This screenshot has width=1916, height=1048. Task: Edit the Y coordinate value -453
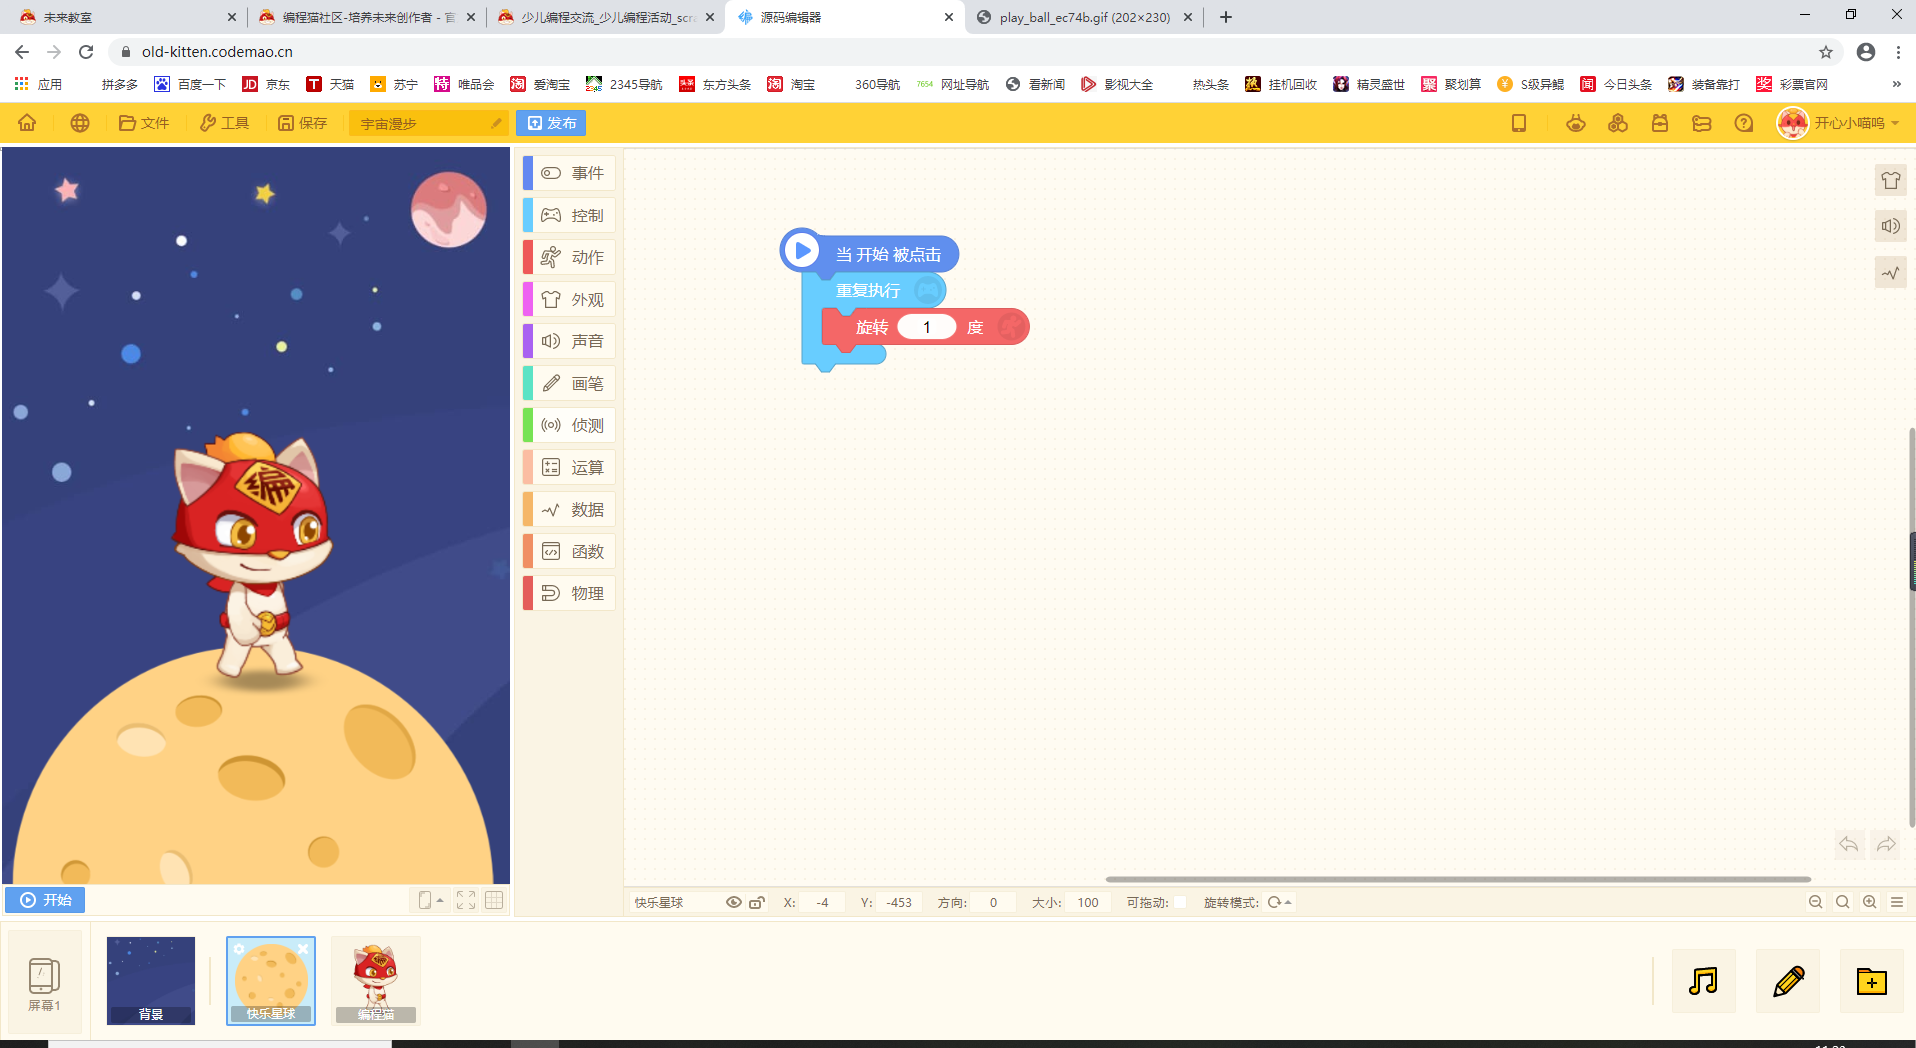[899, 902]
